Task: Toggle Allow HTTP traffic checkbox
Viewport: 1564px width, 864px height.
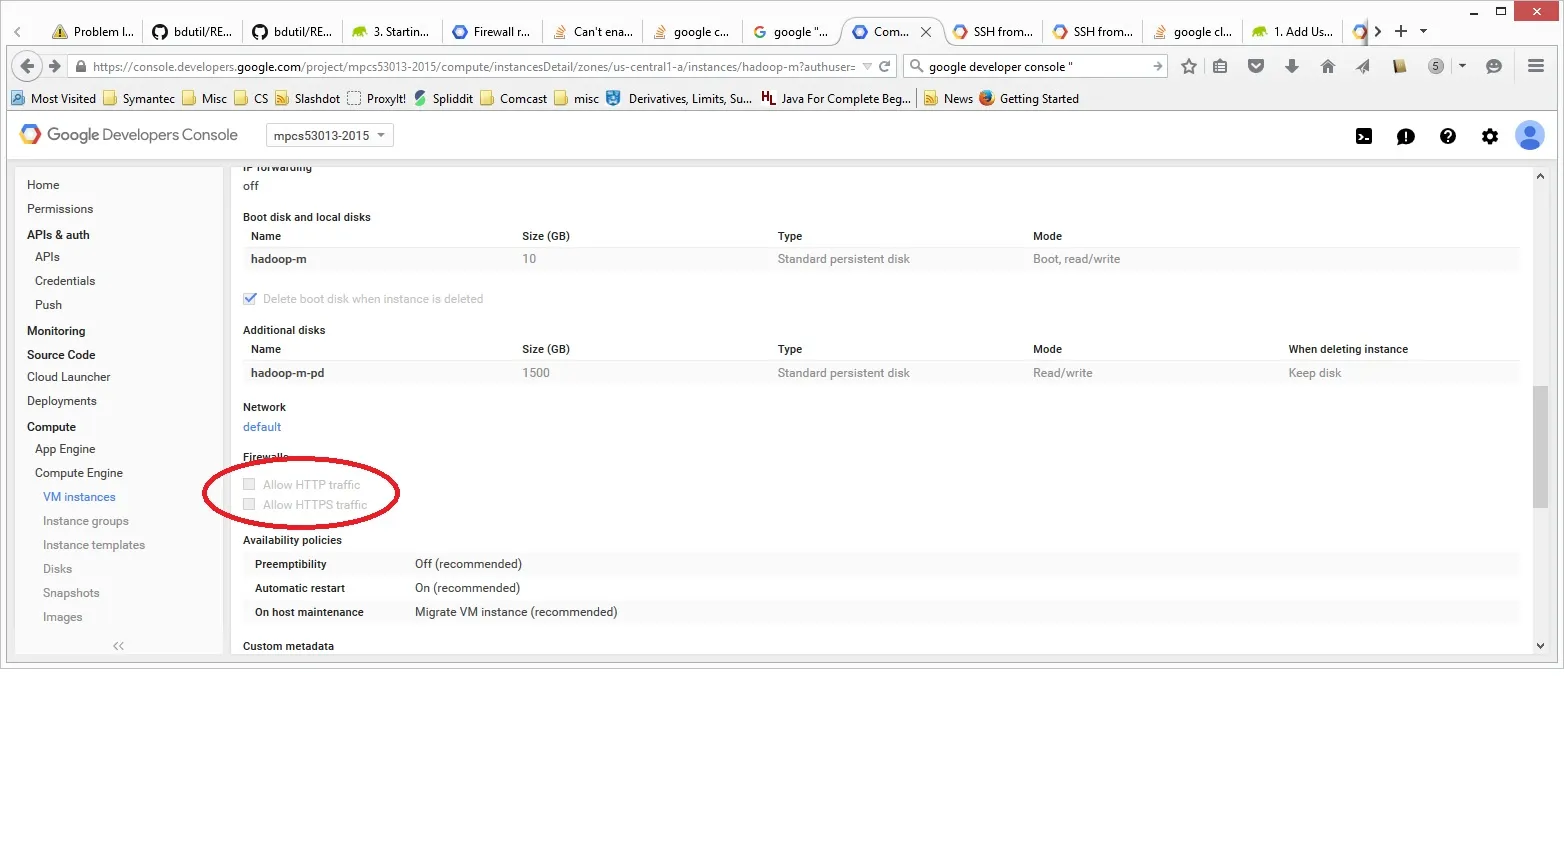Action: pyautogui.click(x=249, y=484)
